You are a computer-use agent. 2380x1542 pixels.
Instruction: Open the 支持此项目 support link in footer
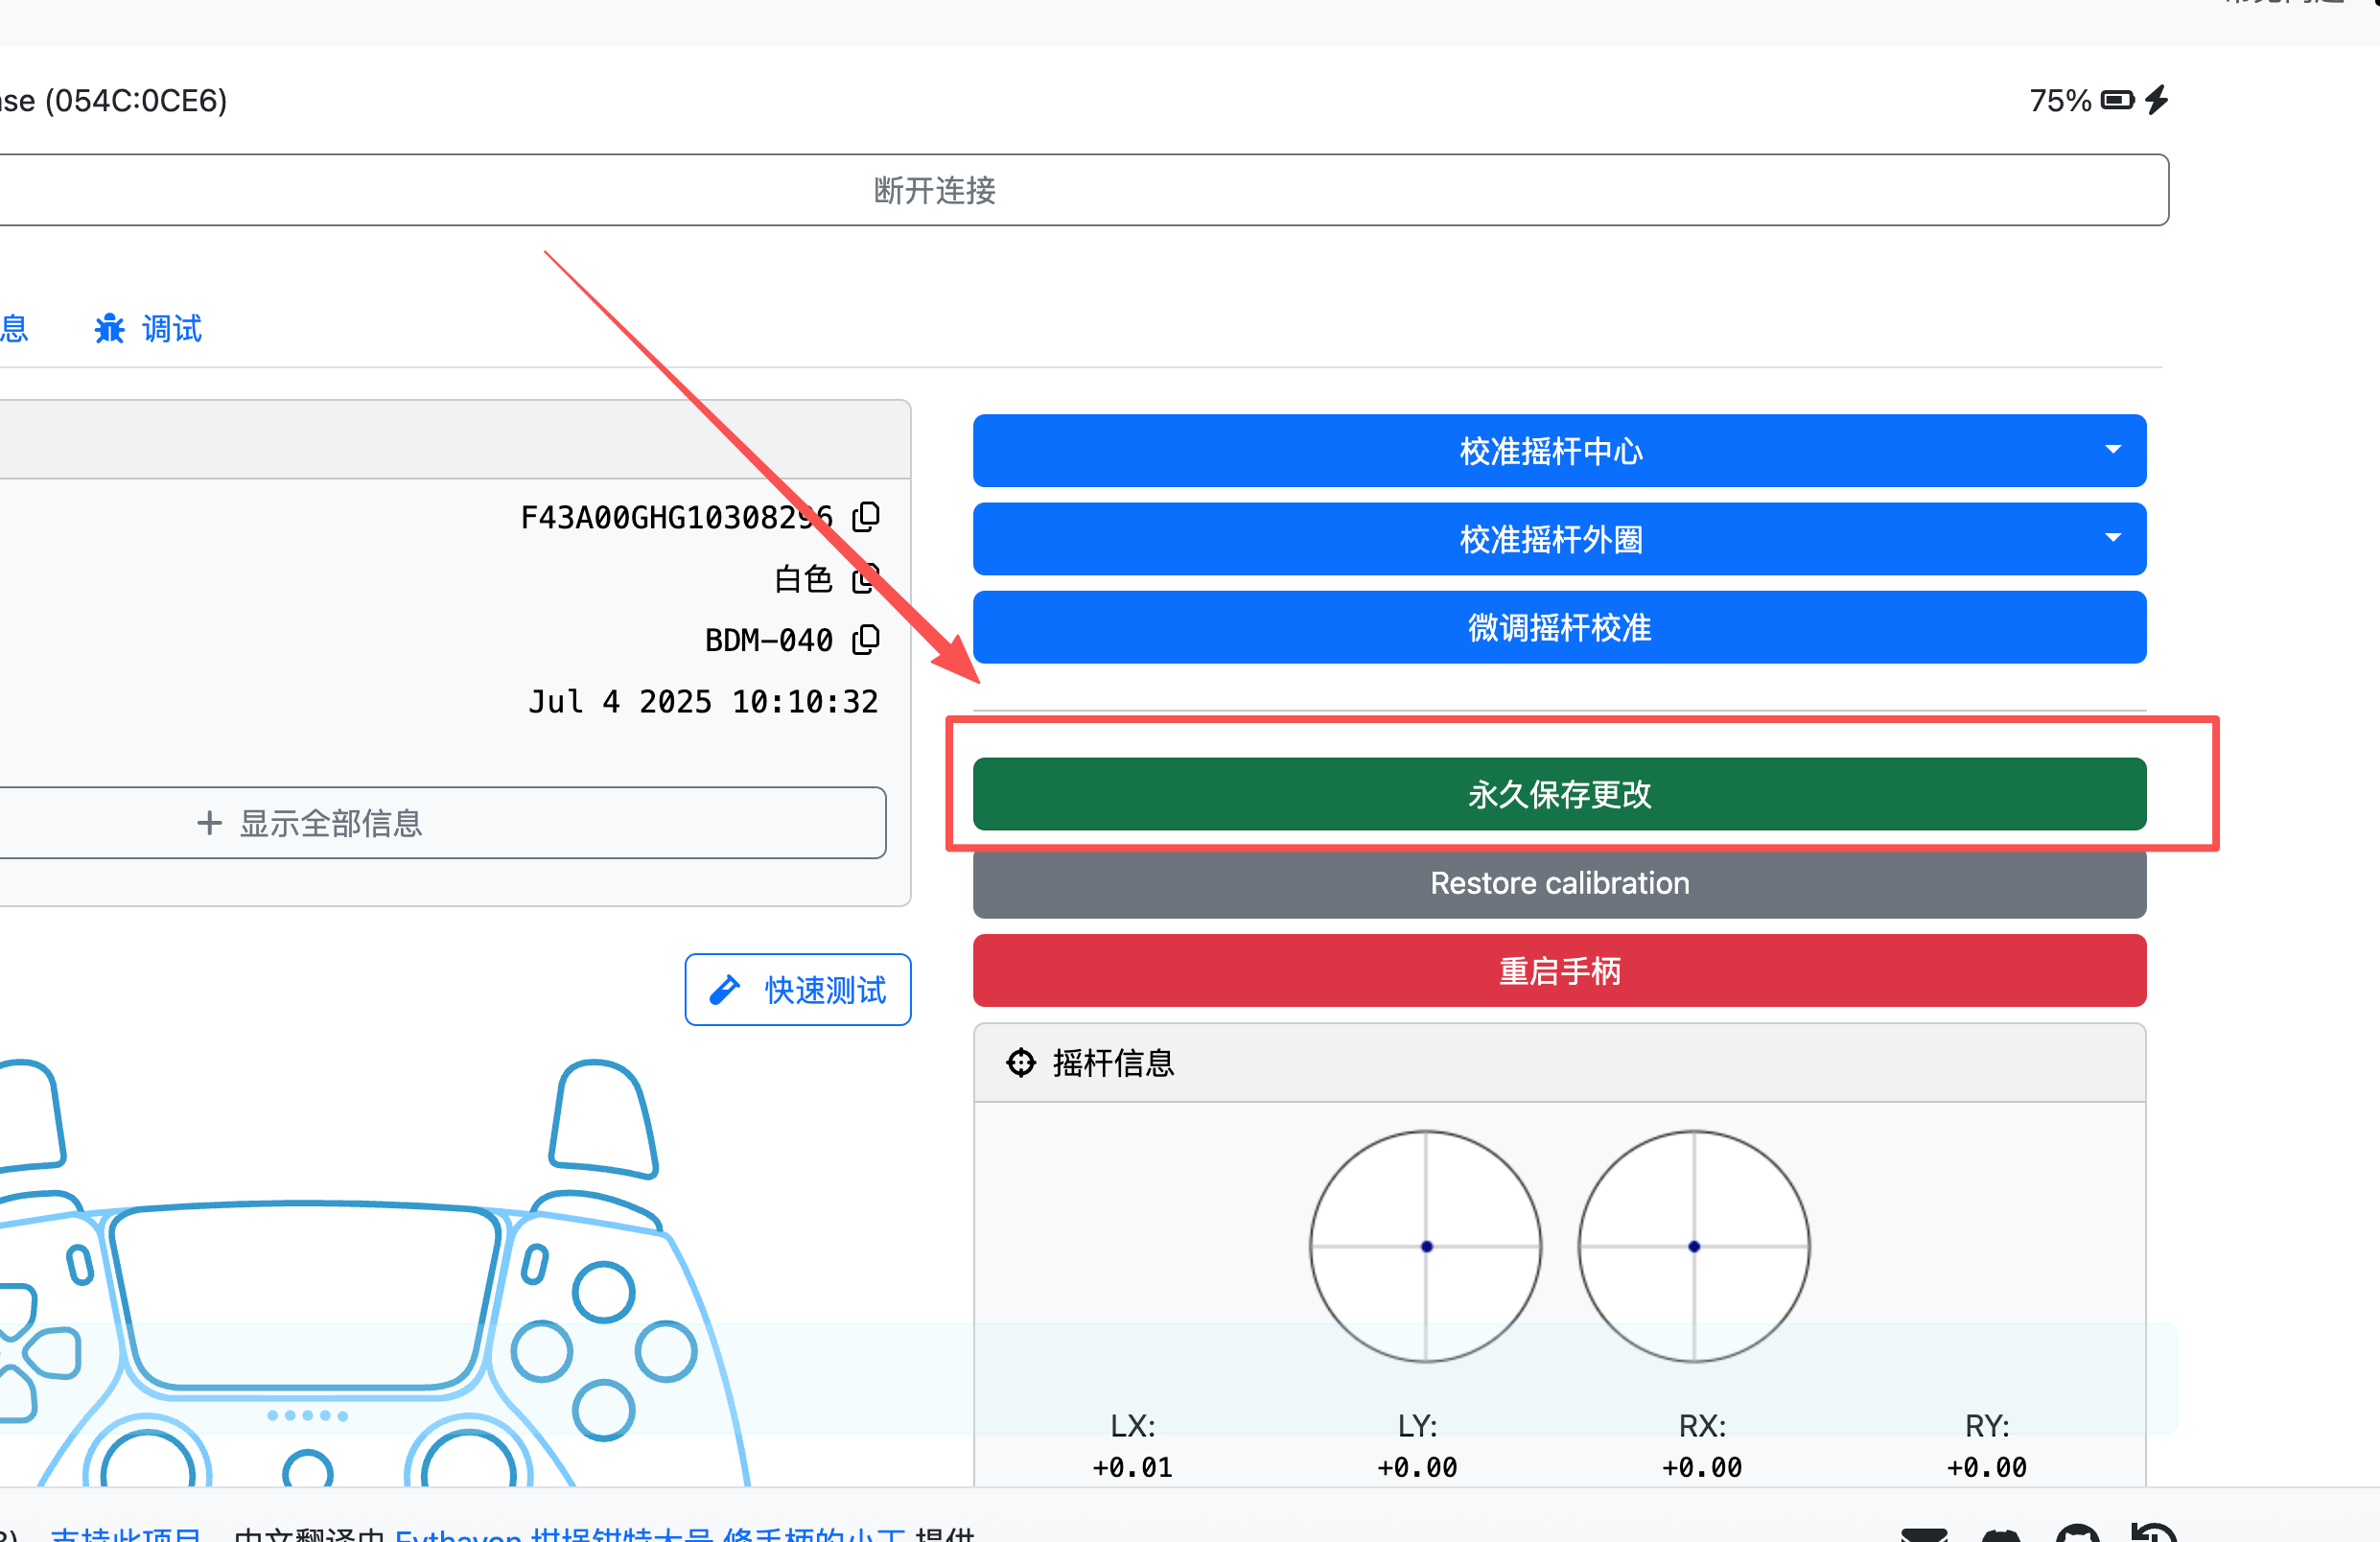tap(126, 1533)
